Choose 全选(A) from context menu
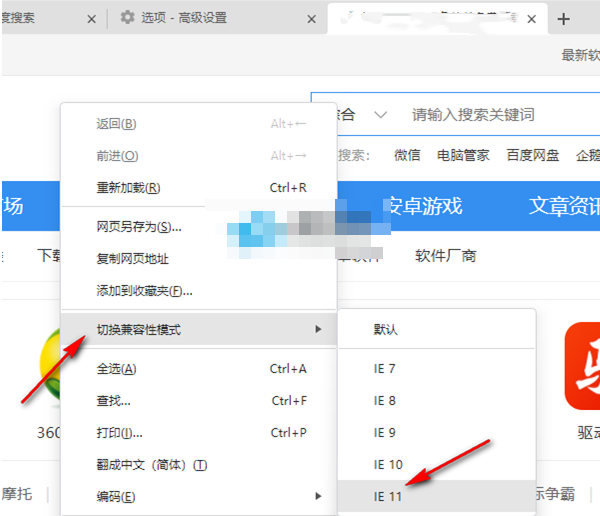600x516 pixels. point(199,369)
